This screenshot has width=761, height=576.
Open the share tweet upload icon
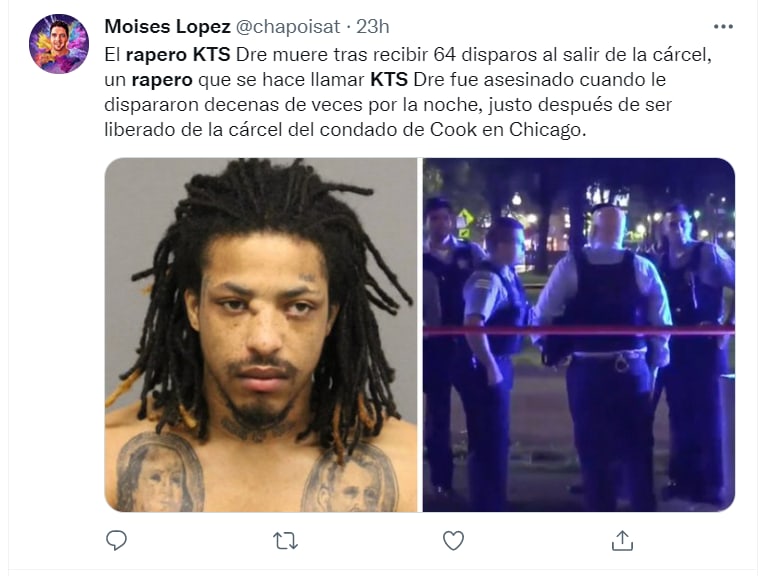tap(622, 540)
